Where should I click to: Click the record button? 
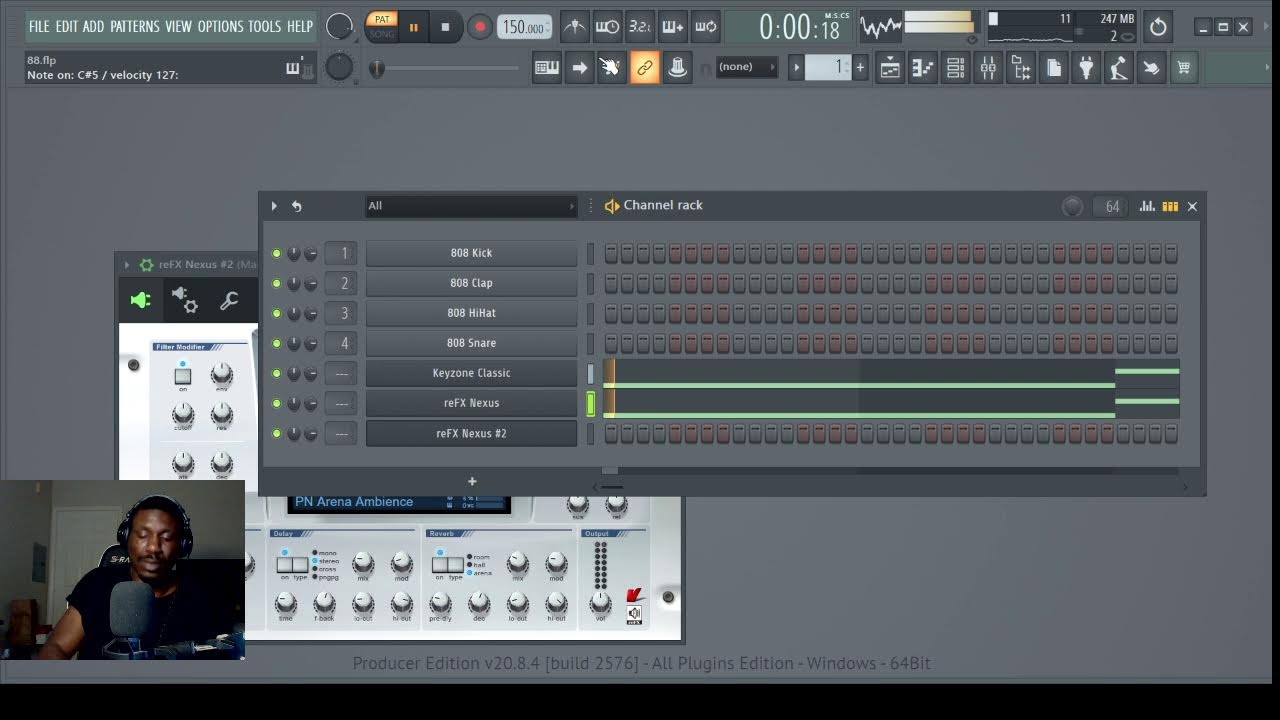pos(480,27)
